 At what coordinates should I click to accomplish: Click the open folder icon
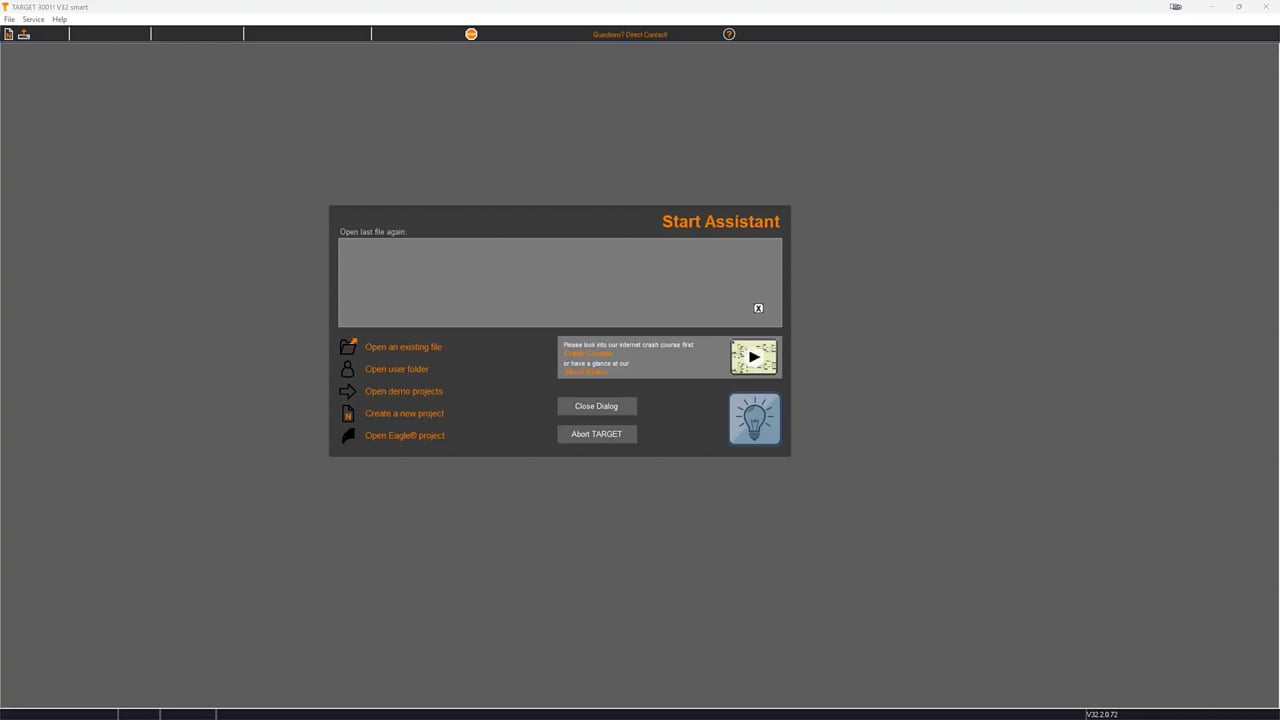348,347
